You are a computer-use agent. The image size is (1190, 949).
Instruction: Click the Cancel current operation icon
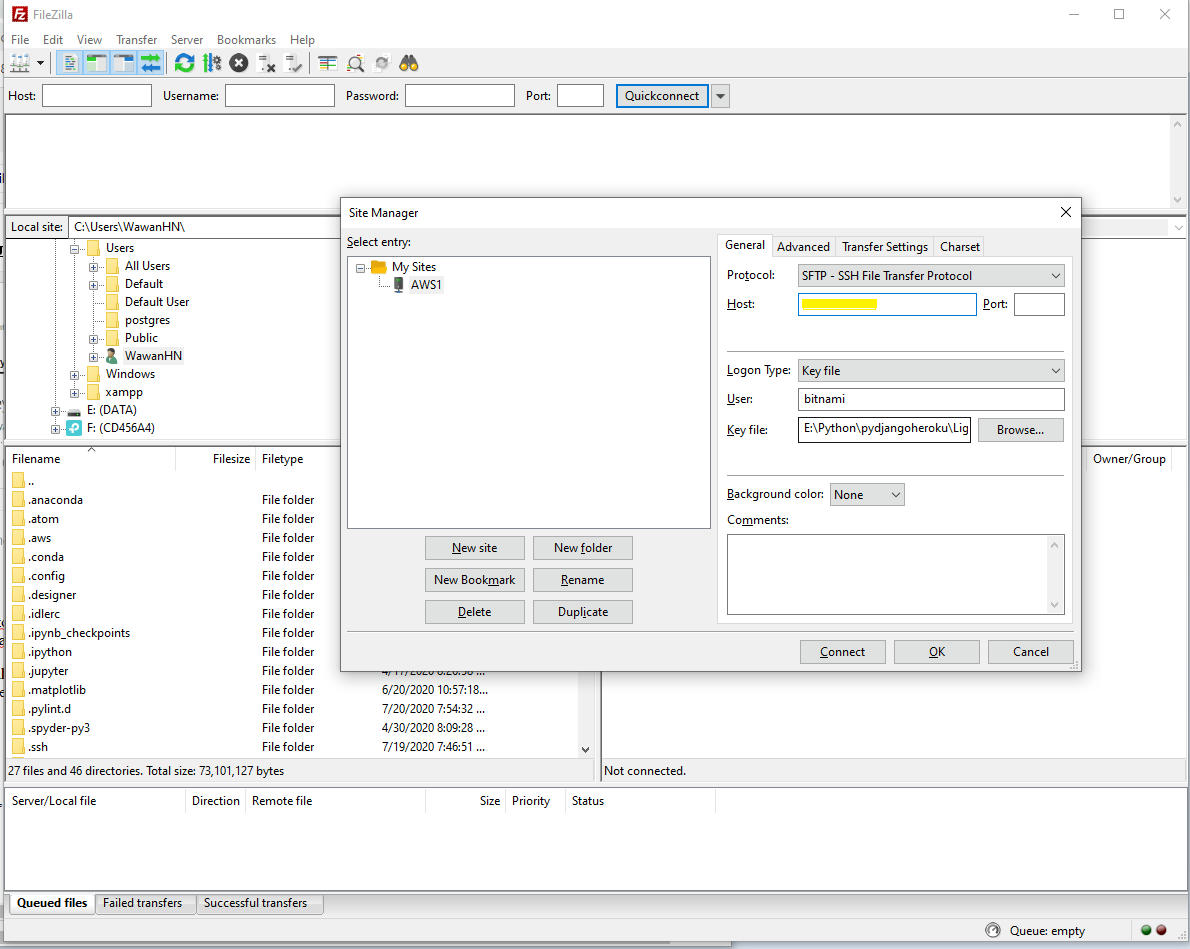click(239, 63)
